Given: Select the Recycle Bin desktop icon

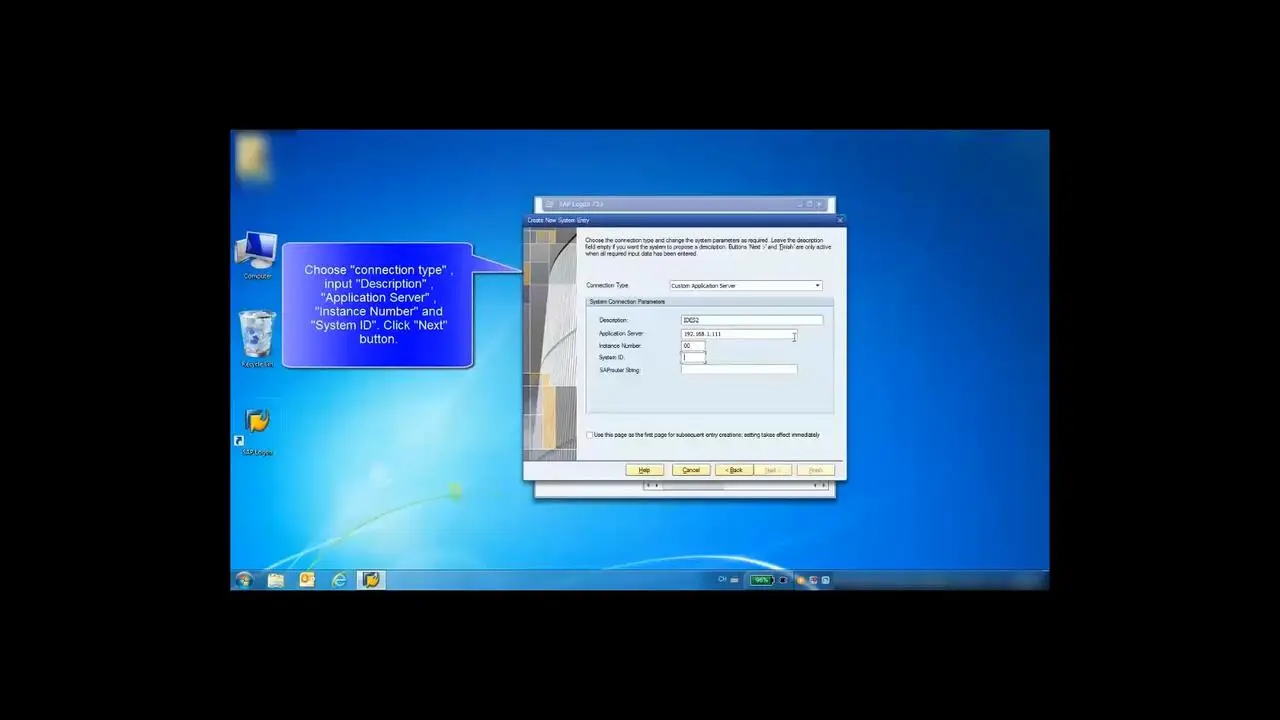Looking at the screenshot, I should (257, 339).
